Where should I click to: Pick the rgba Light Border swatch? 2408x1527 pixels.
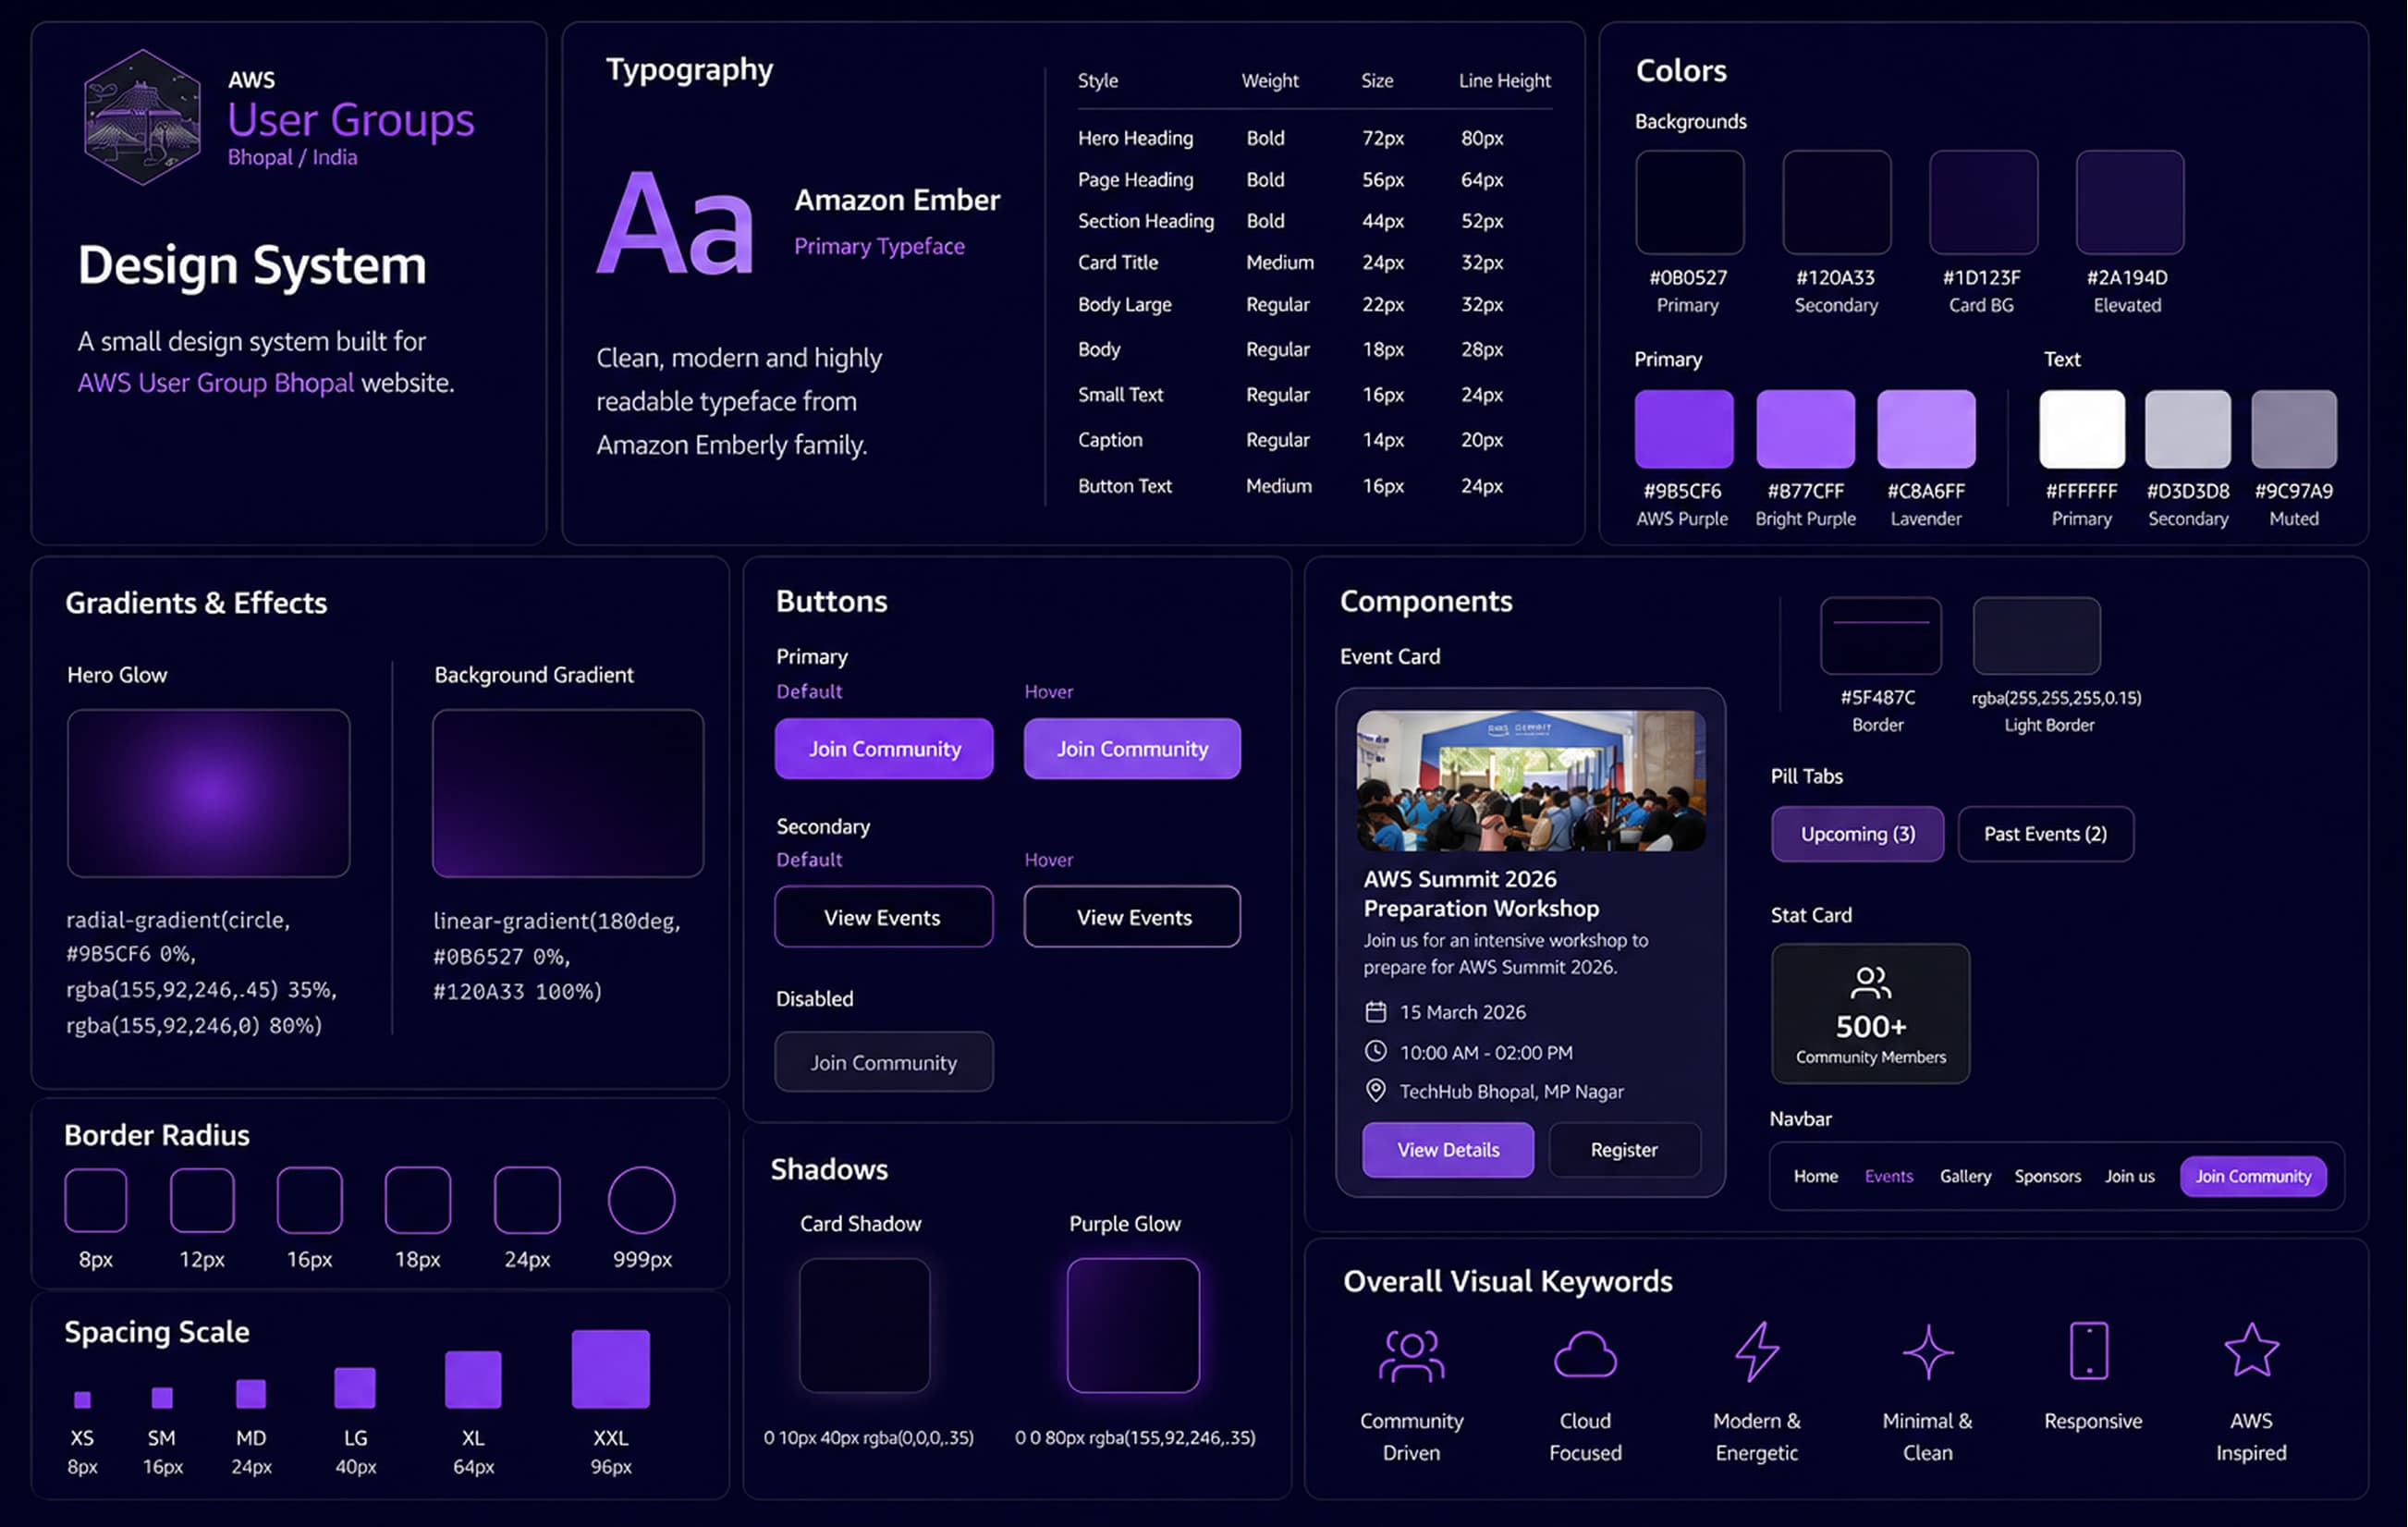(2037, 636)
